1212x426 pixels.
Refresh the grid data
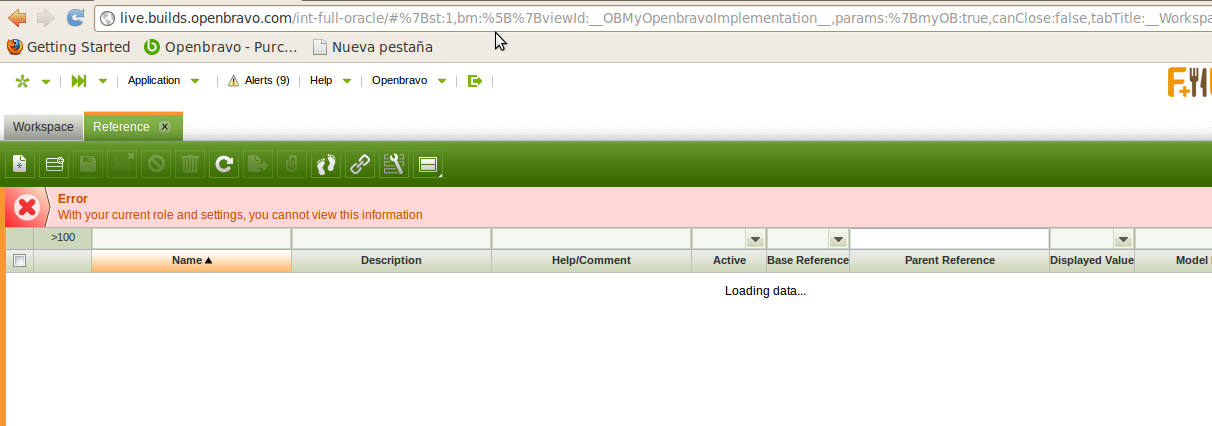coord(224,164)
